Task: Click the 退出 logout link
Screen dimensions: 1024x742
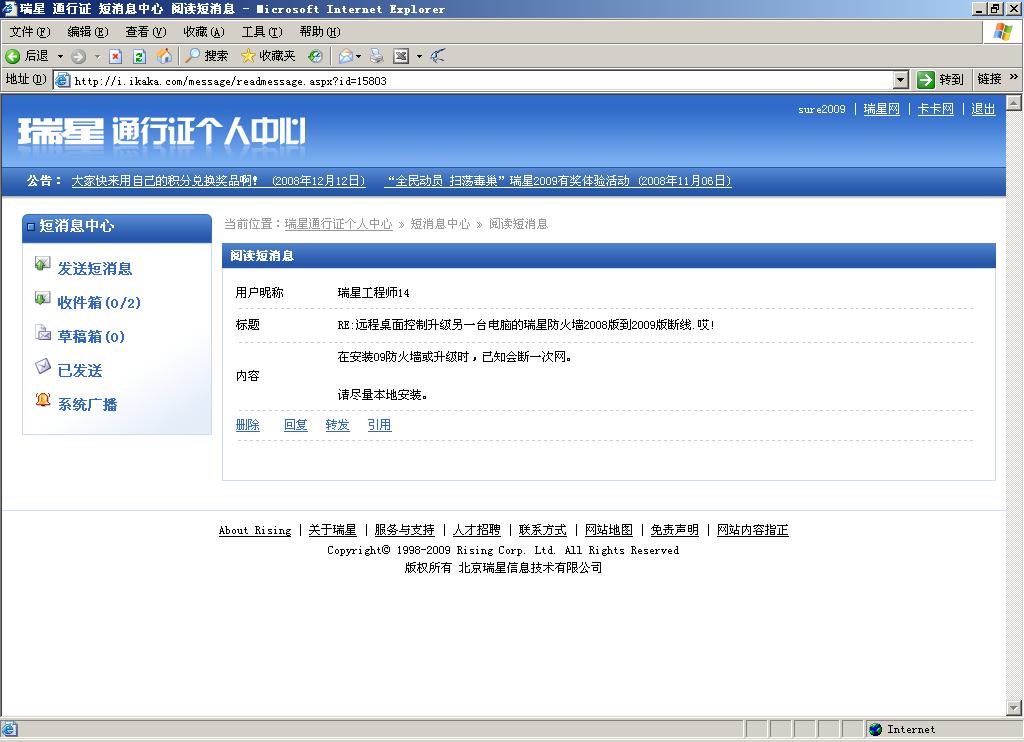Action: 984,109
